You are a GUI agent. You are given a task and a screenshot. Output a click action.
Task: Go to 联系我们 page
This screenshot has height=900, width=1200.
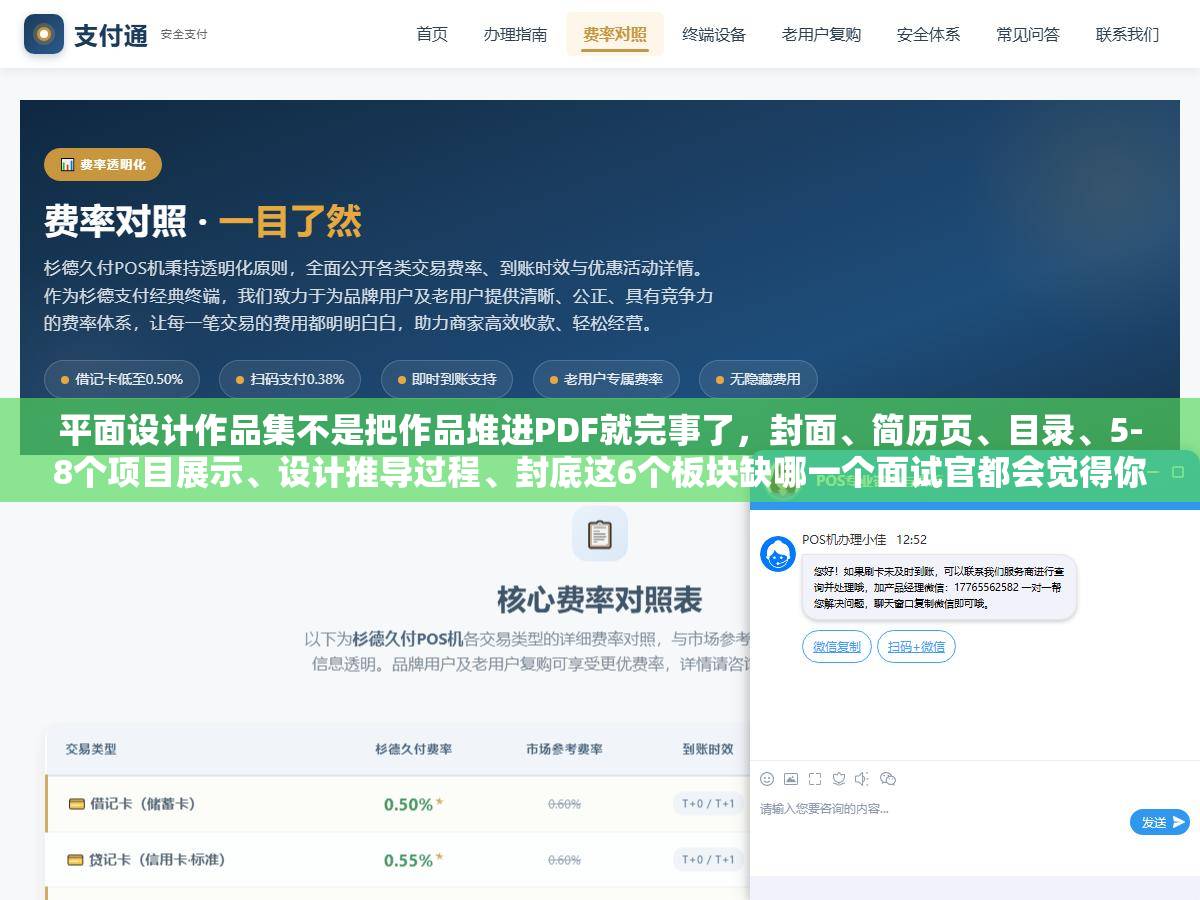click(1127, 34)
